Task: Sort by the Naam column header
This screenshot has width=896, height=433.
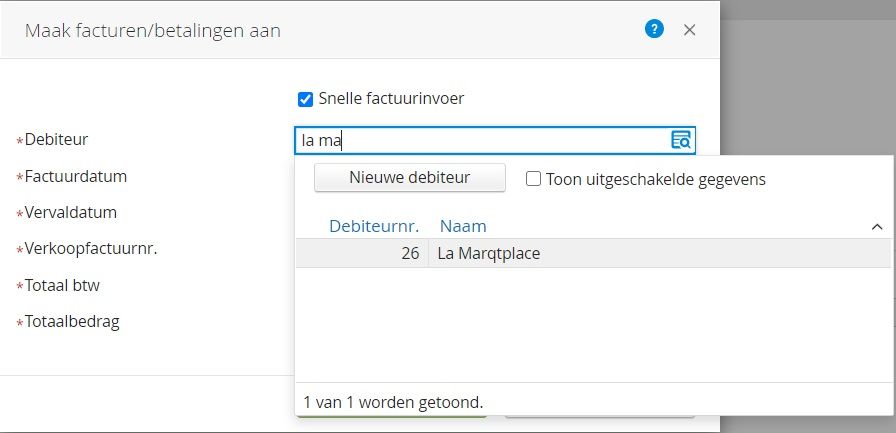Action: click(463, 226)
